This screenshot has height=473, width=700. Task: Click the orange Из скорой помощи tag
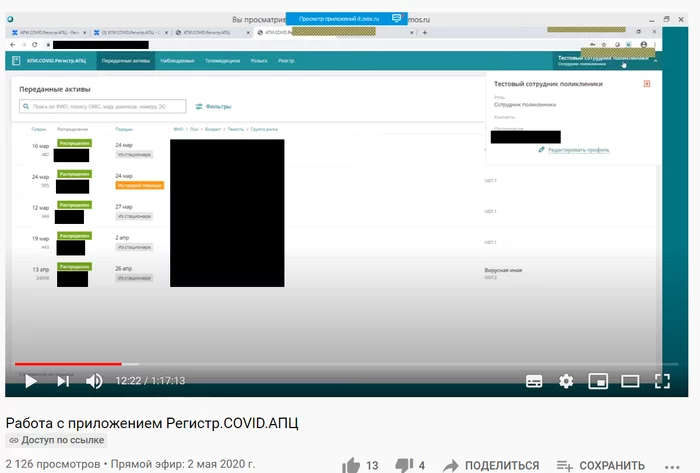(140, 185)
